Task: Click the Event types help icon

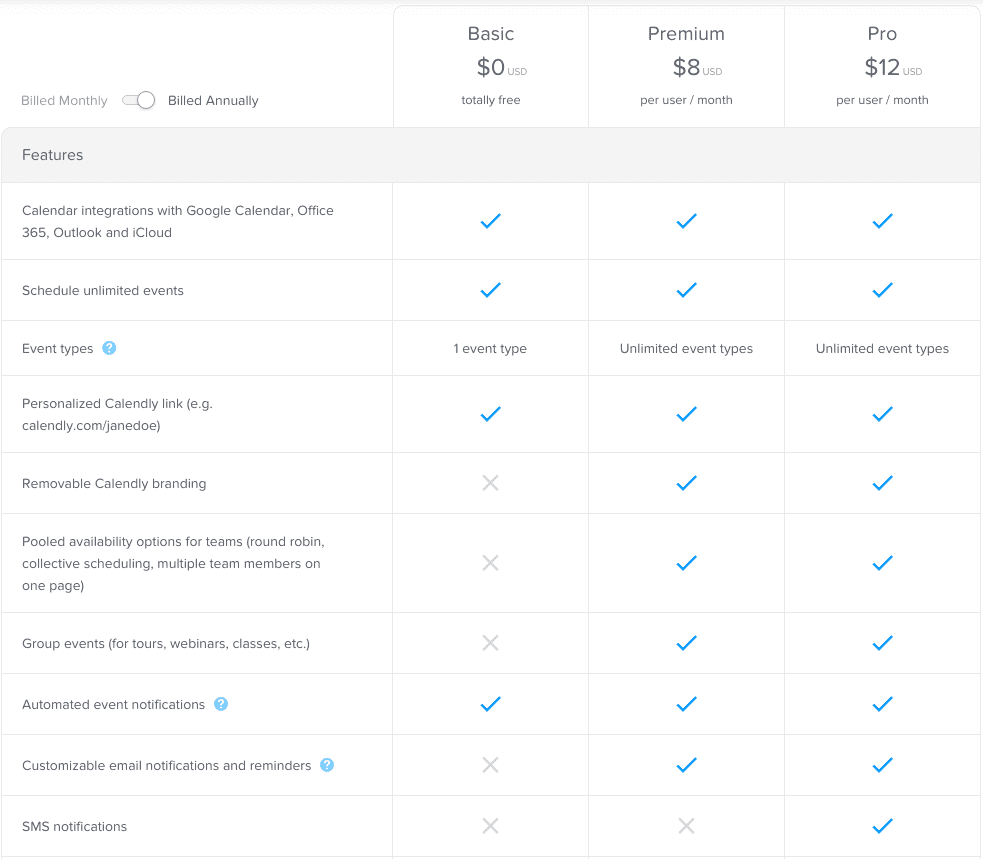Action: 109,348
